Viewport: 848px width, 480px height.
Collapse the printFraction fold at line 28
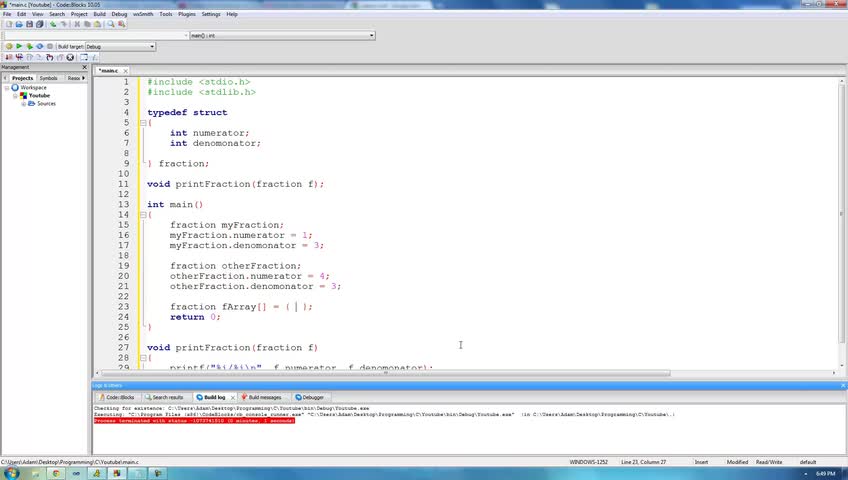[x=143, y=358]
